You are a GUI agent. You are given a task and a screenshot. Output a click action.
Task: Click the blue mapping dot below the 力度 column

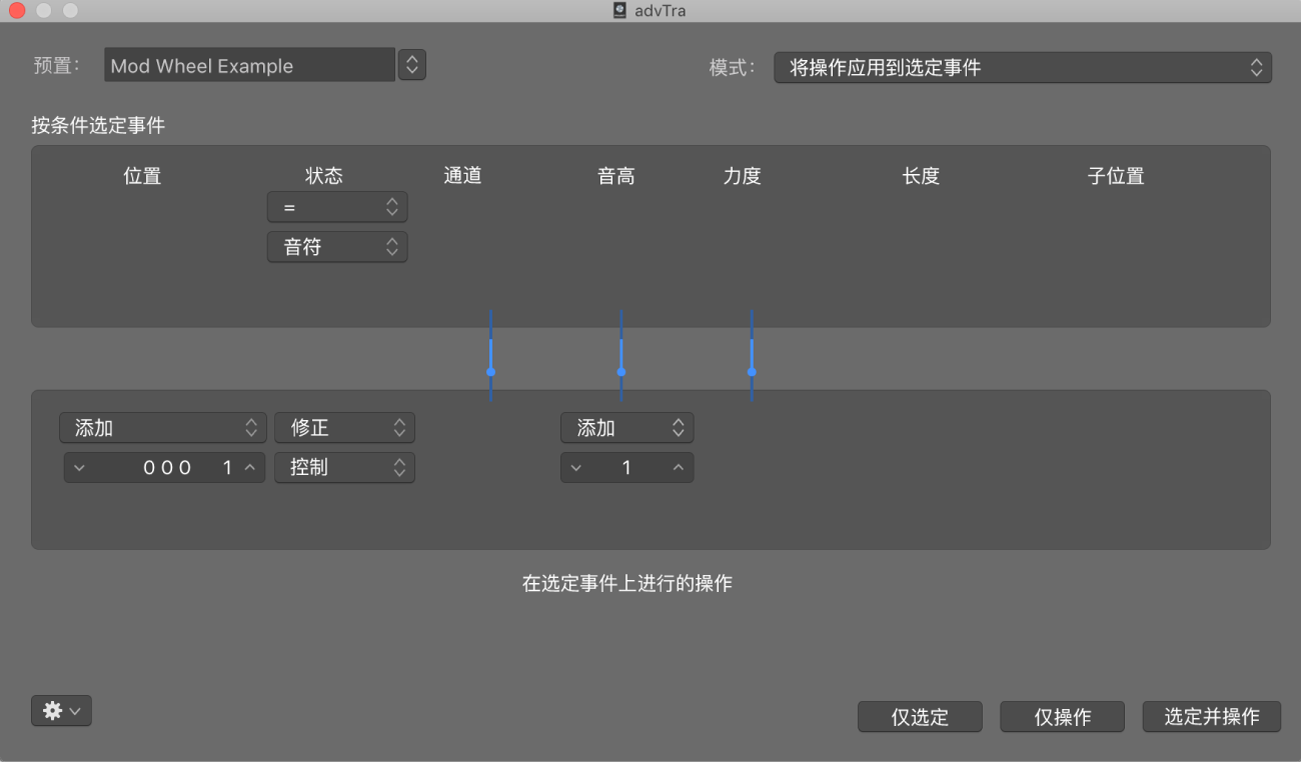pyautogui.click(x=751, y=371)
